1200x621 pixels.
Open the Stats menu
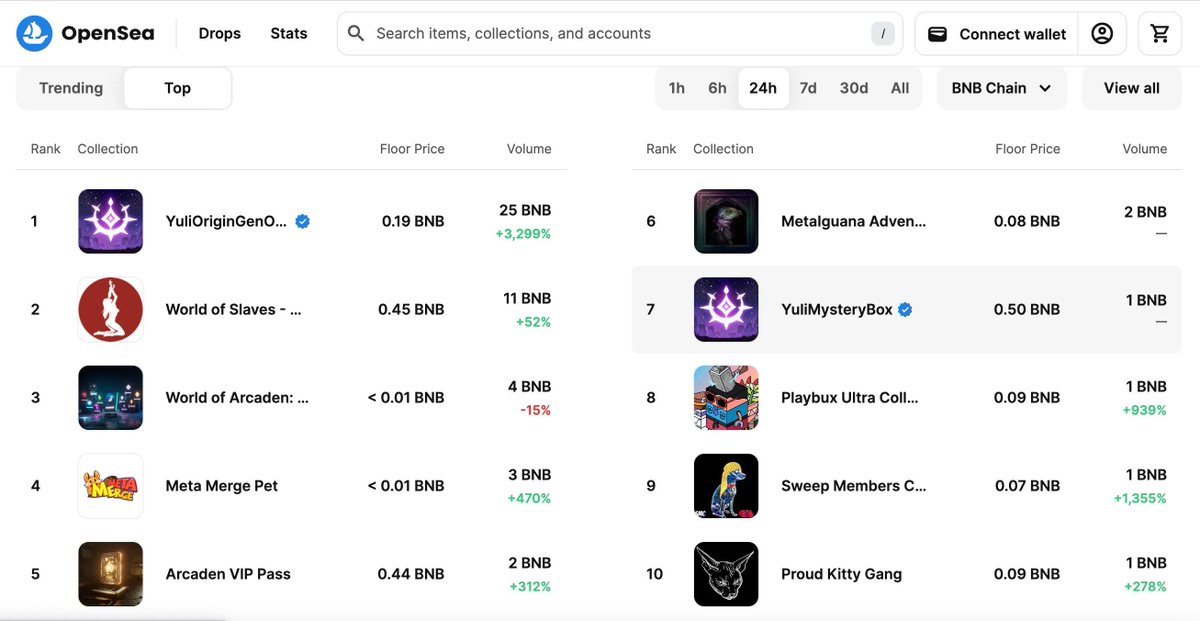coord(289,33)
